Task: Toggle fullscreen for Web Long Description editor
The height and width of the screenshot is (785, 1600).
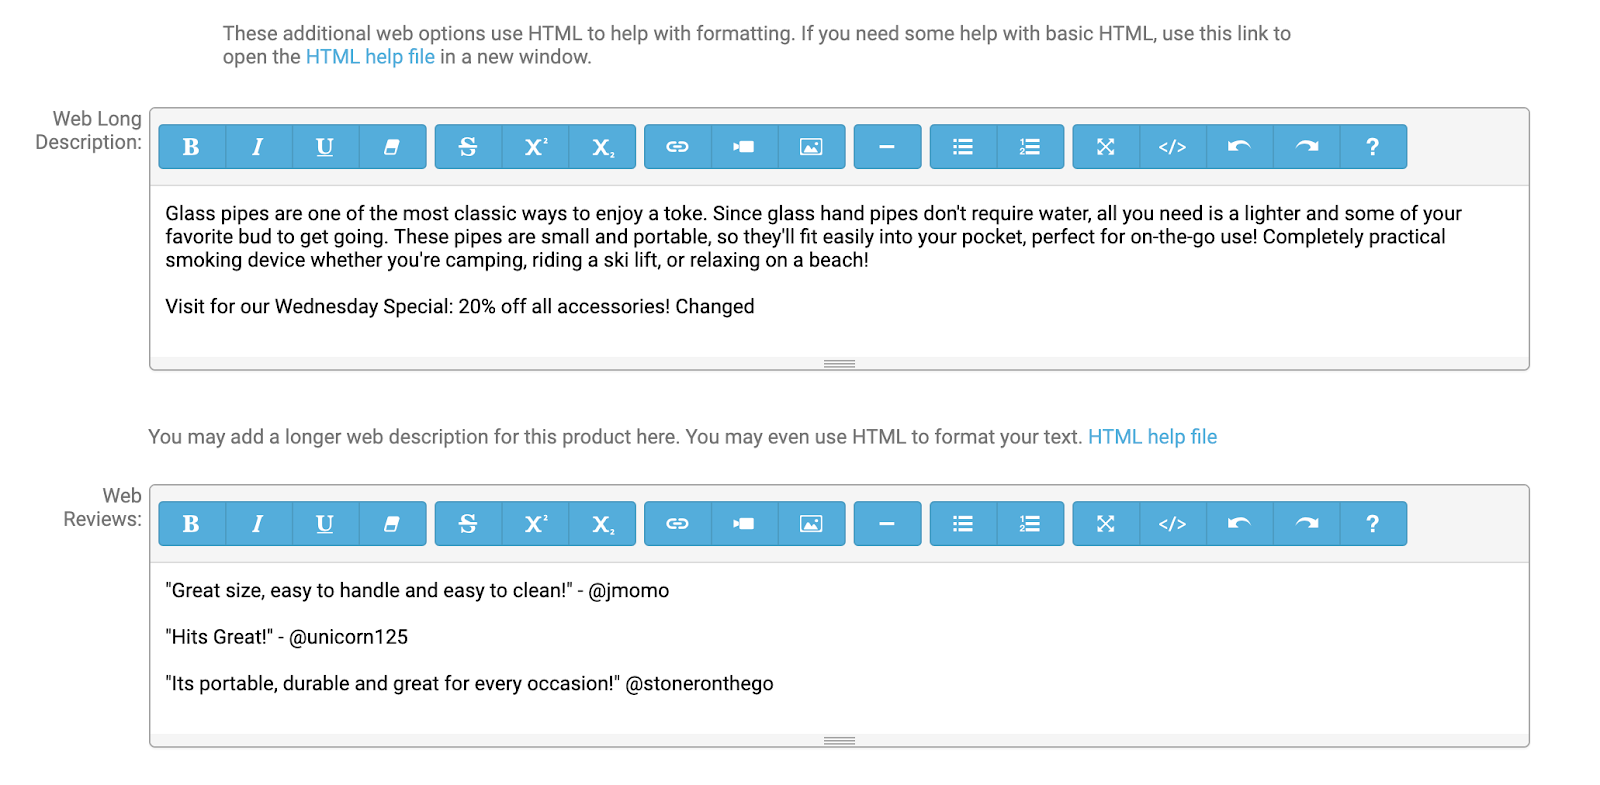Action: tap(1105, 147)
